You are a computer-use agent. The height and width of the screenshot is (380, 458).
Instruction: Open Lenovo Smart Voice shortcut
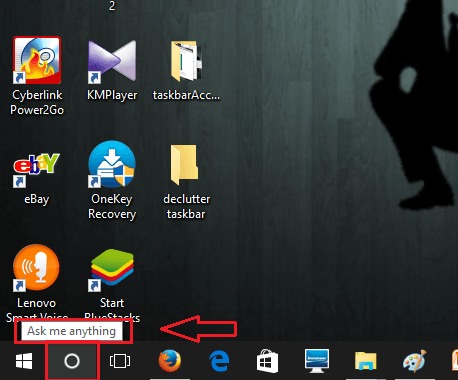pos(36,268)
